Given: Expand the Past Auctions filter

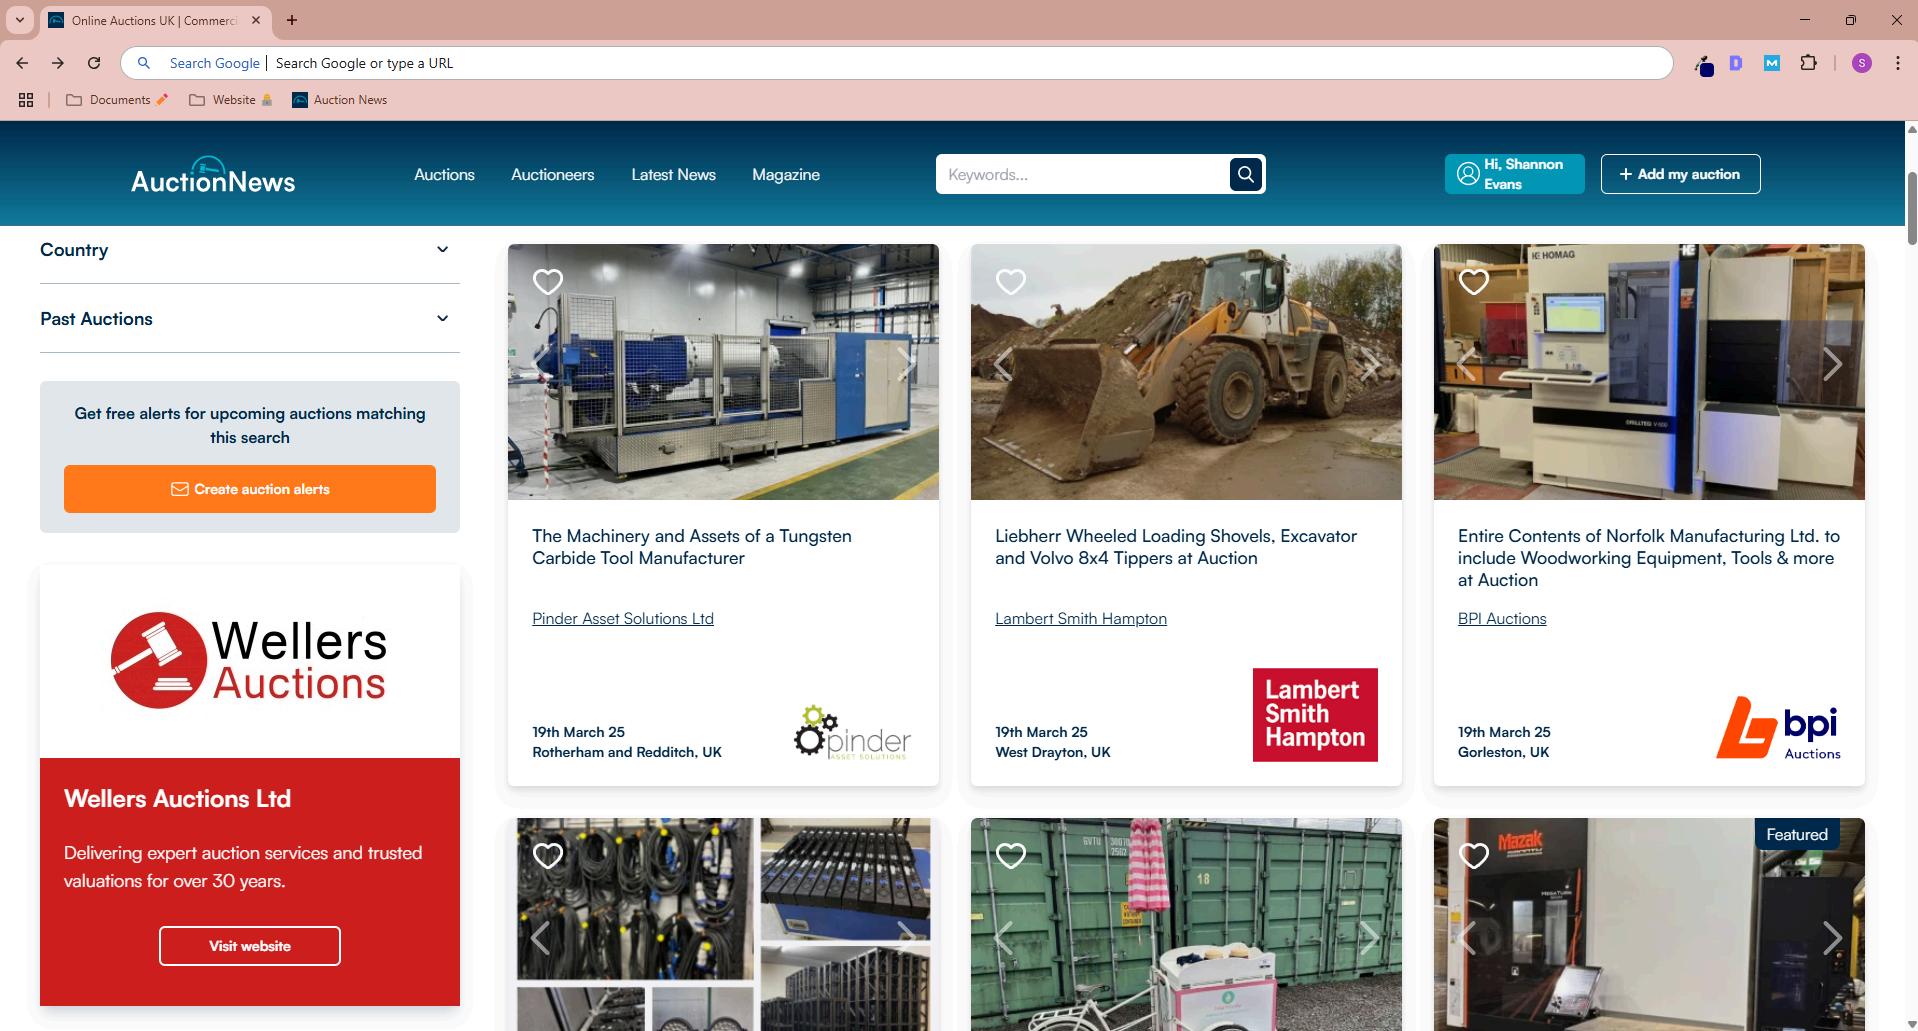Looking at the screenshot, I should point(249,319).
